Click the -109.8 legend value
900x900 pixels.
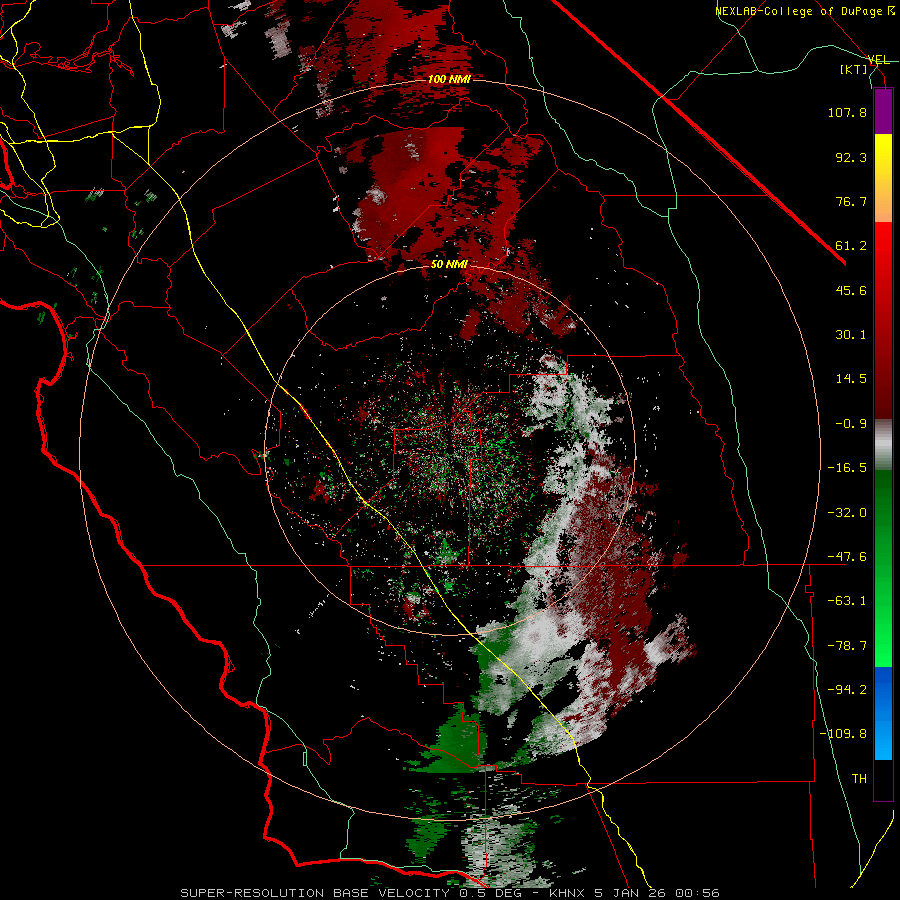coord(844,734)
